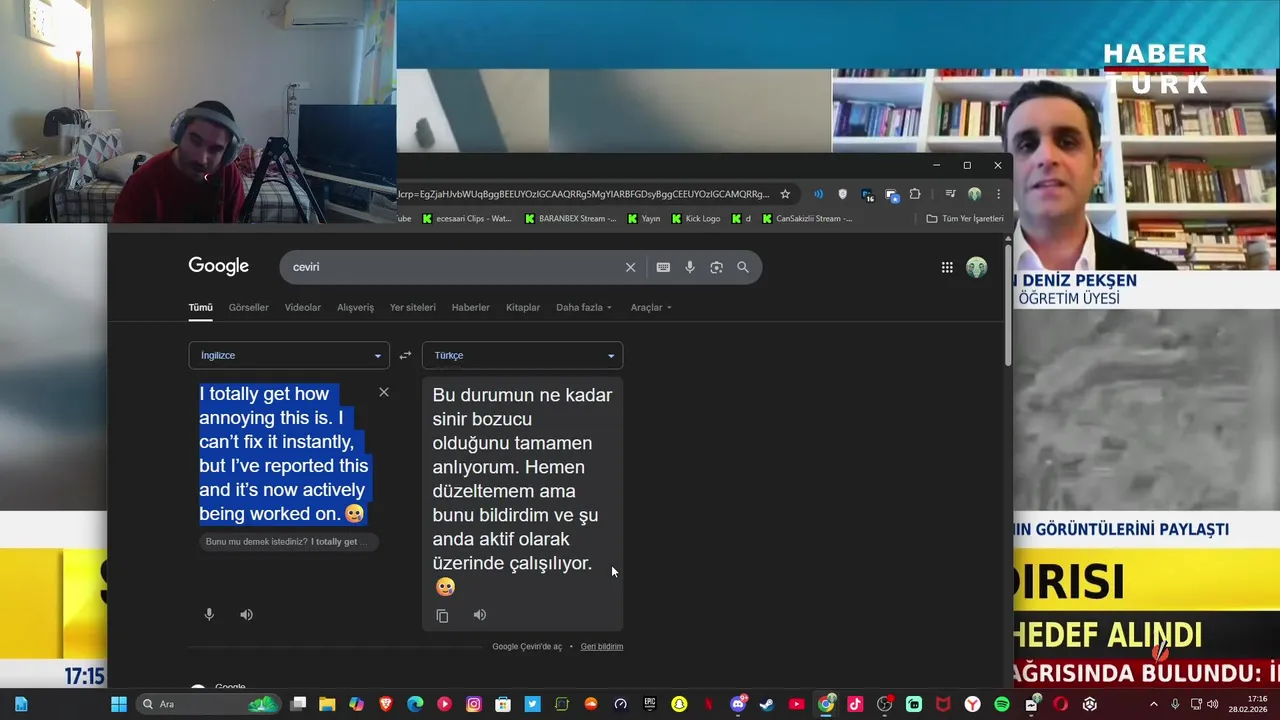Screen dimensions: 1280x720
Task: Switch to the Haberler tab
Action: point(470,307)
